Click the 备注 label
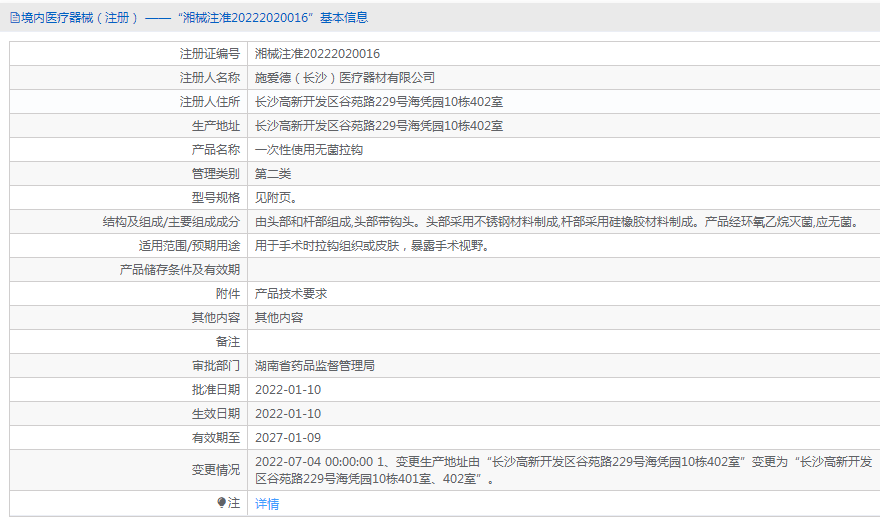This screenshot has height=520, width=880. (x=228, y=342)
